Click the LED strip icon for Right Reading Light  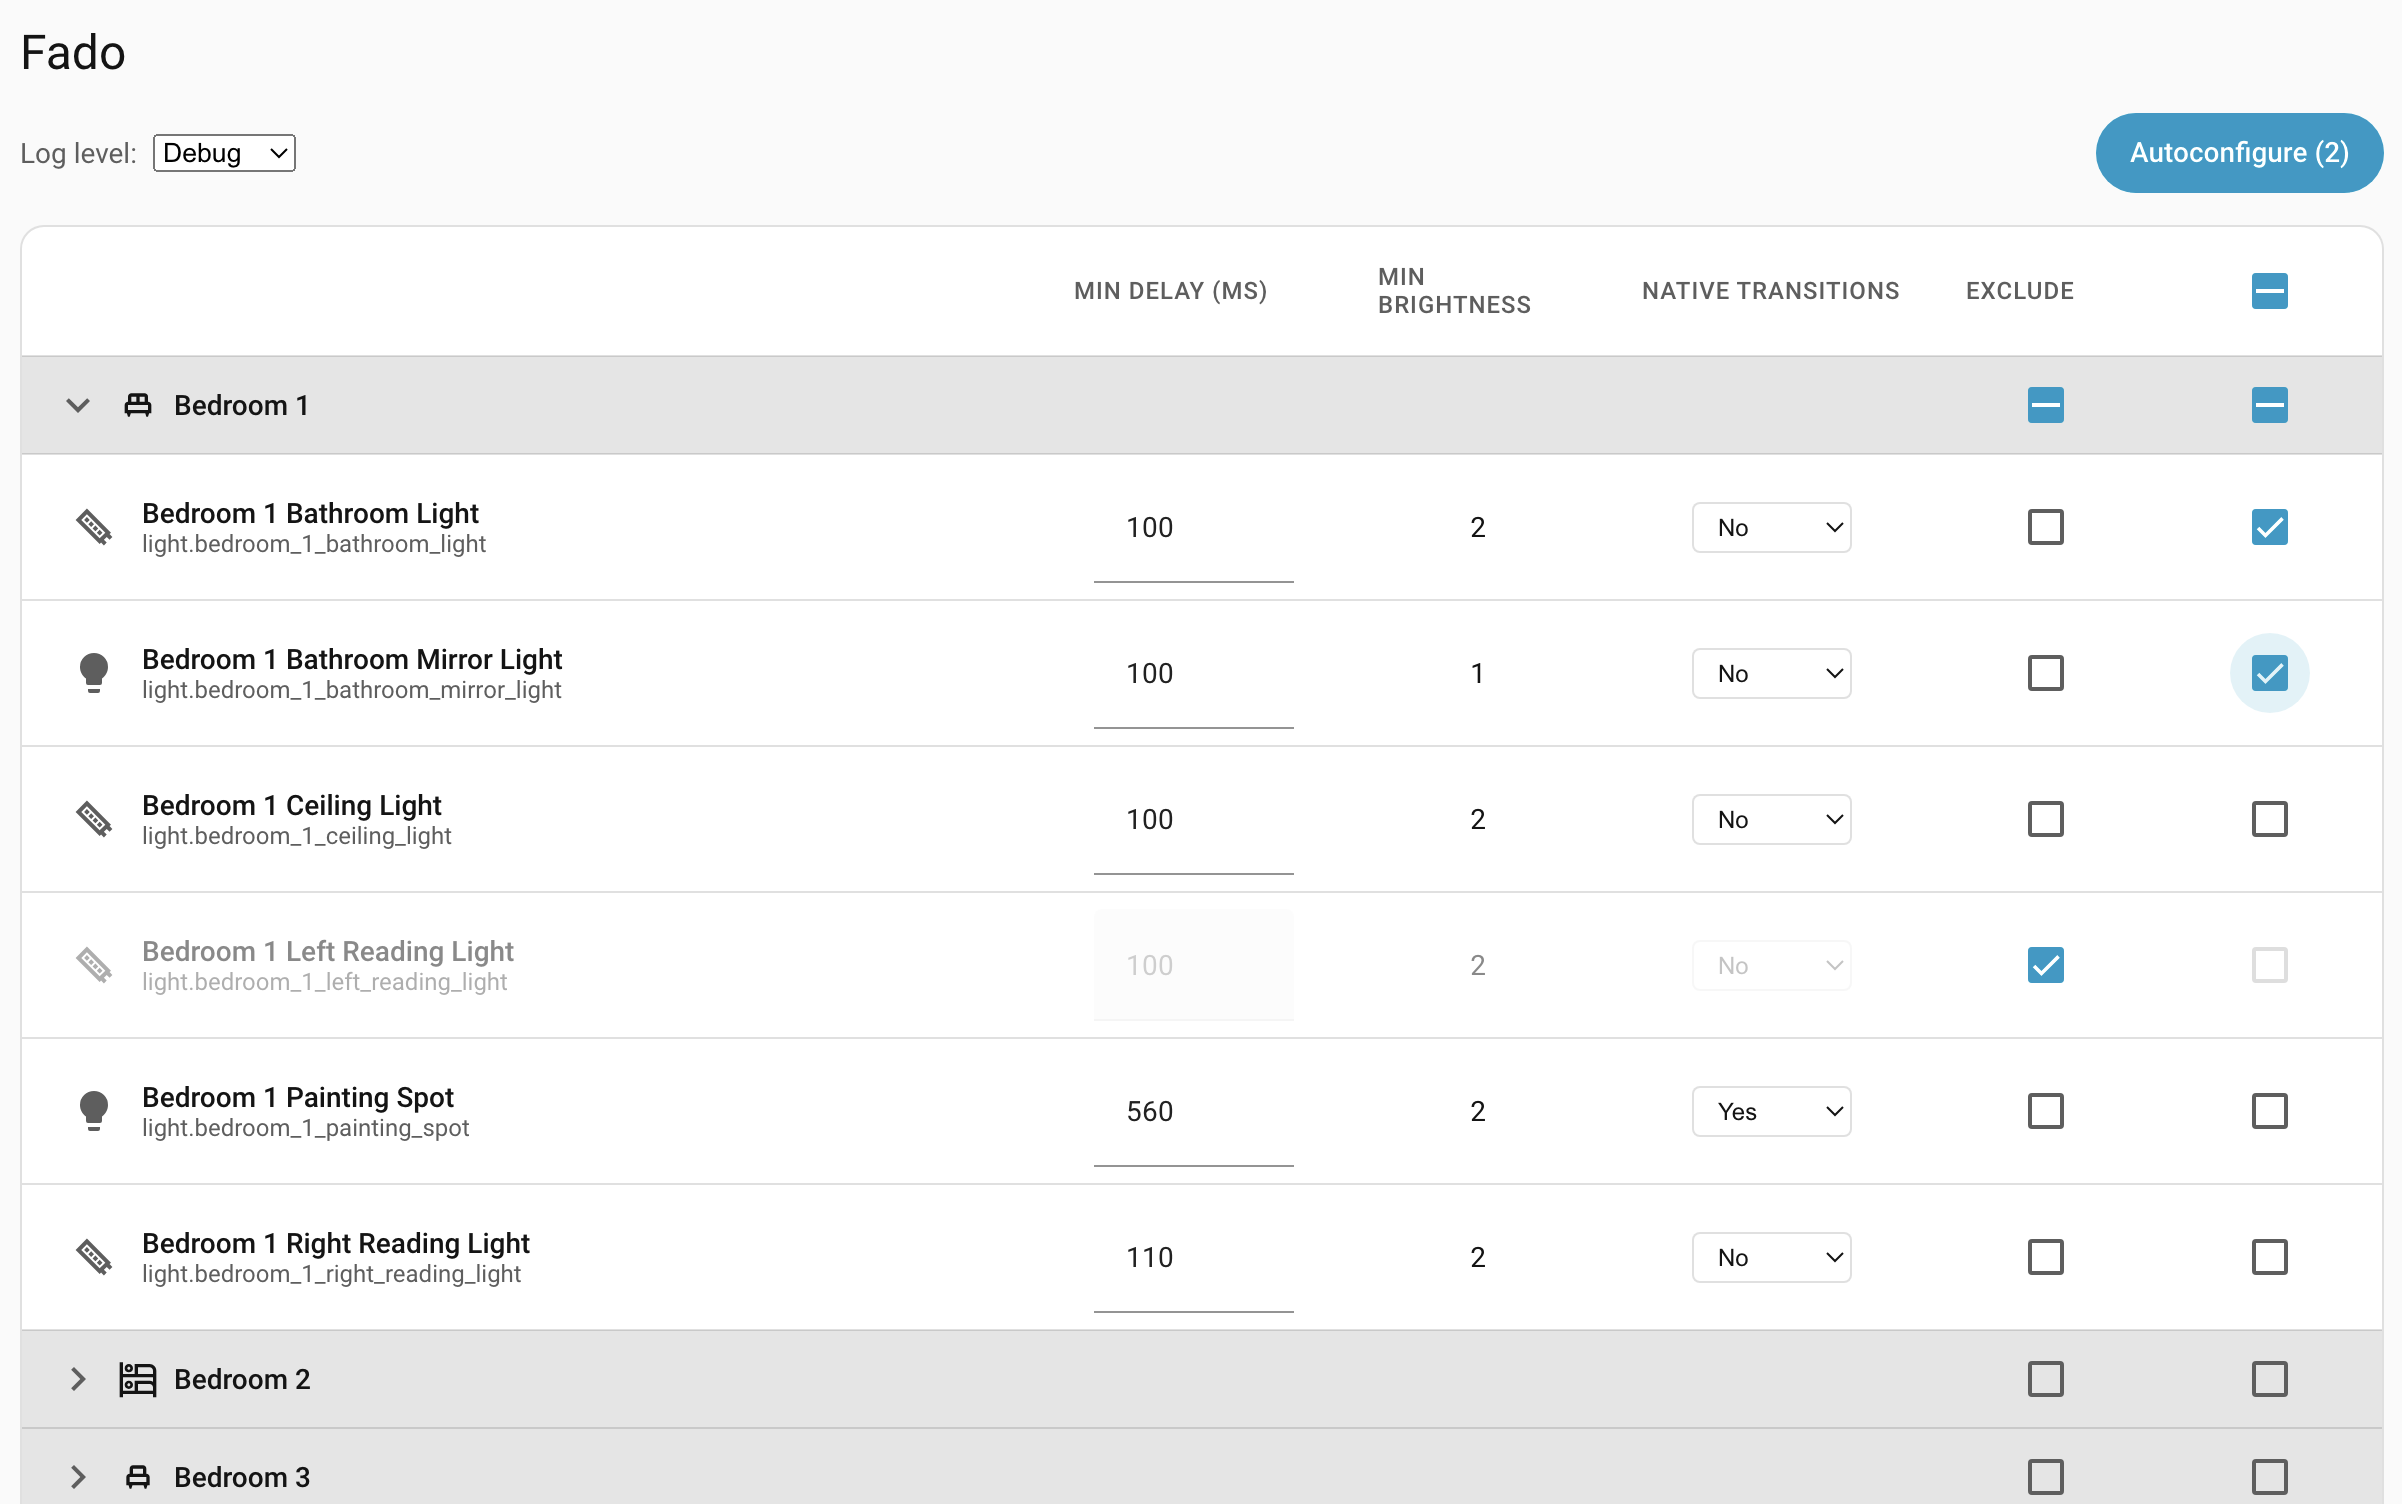pyautogui.click(x=94, y=1257)
